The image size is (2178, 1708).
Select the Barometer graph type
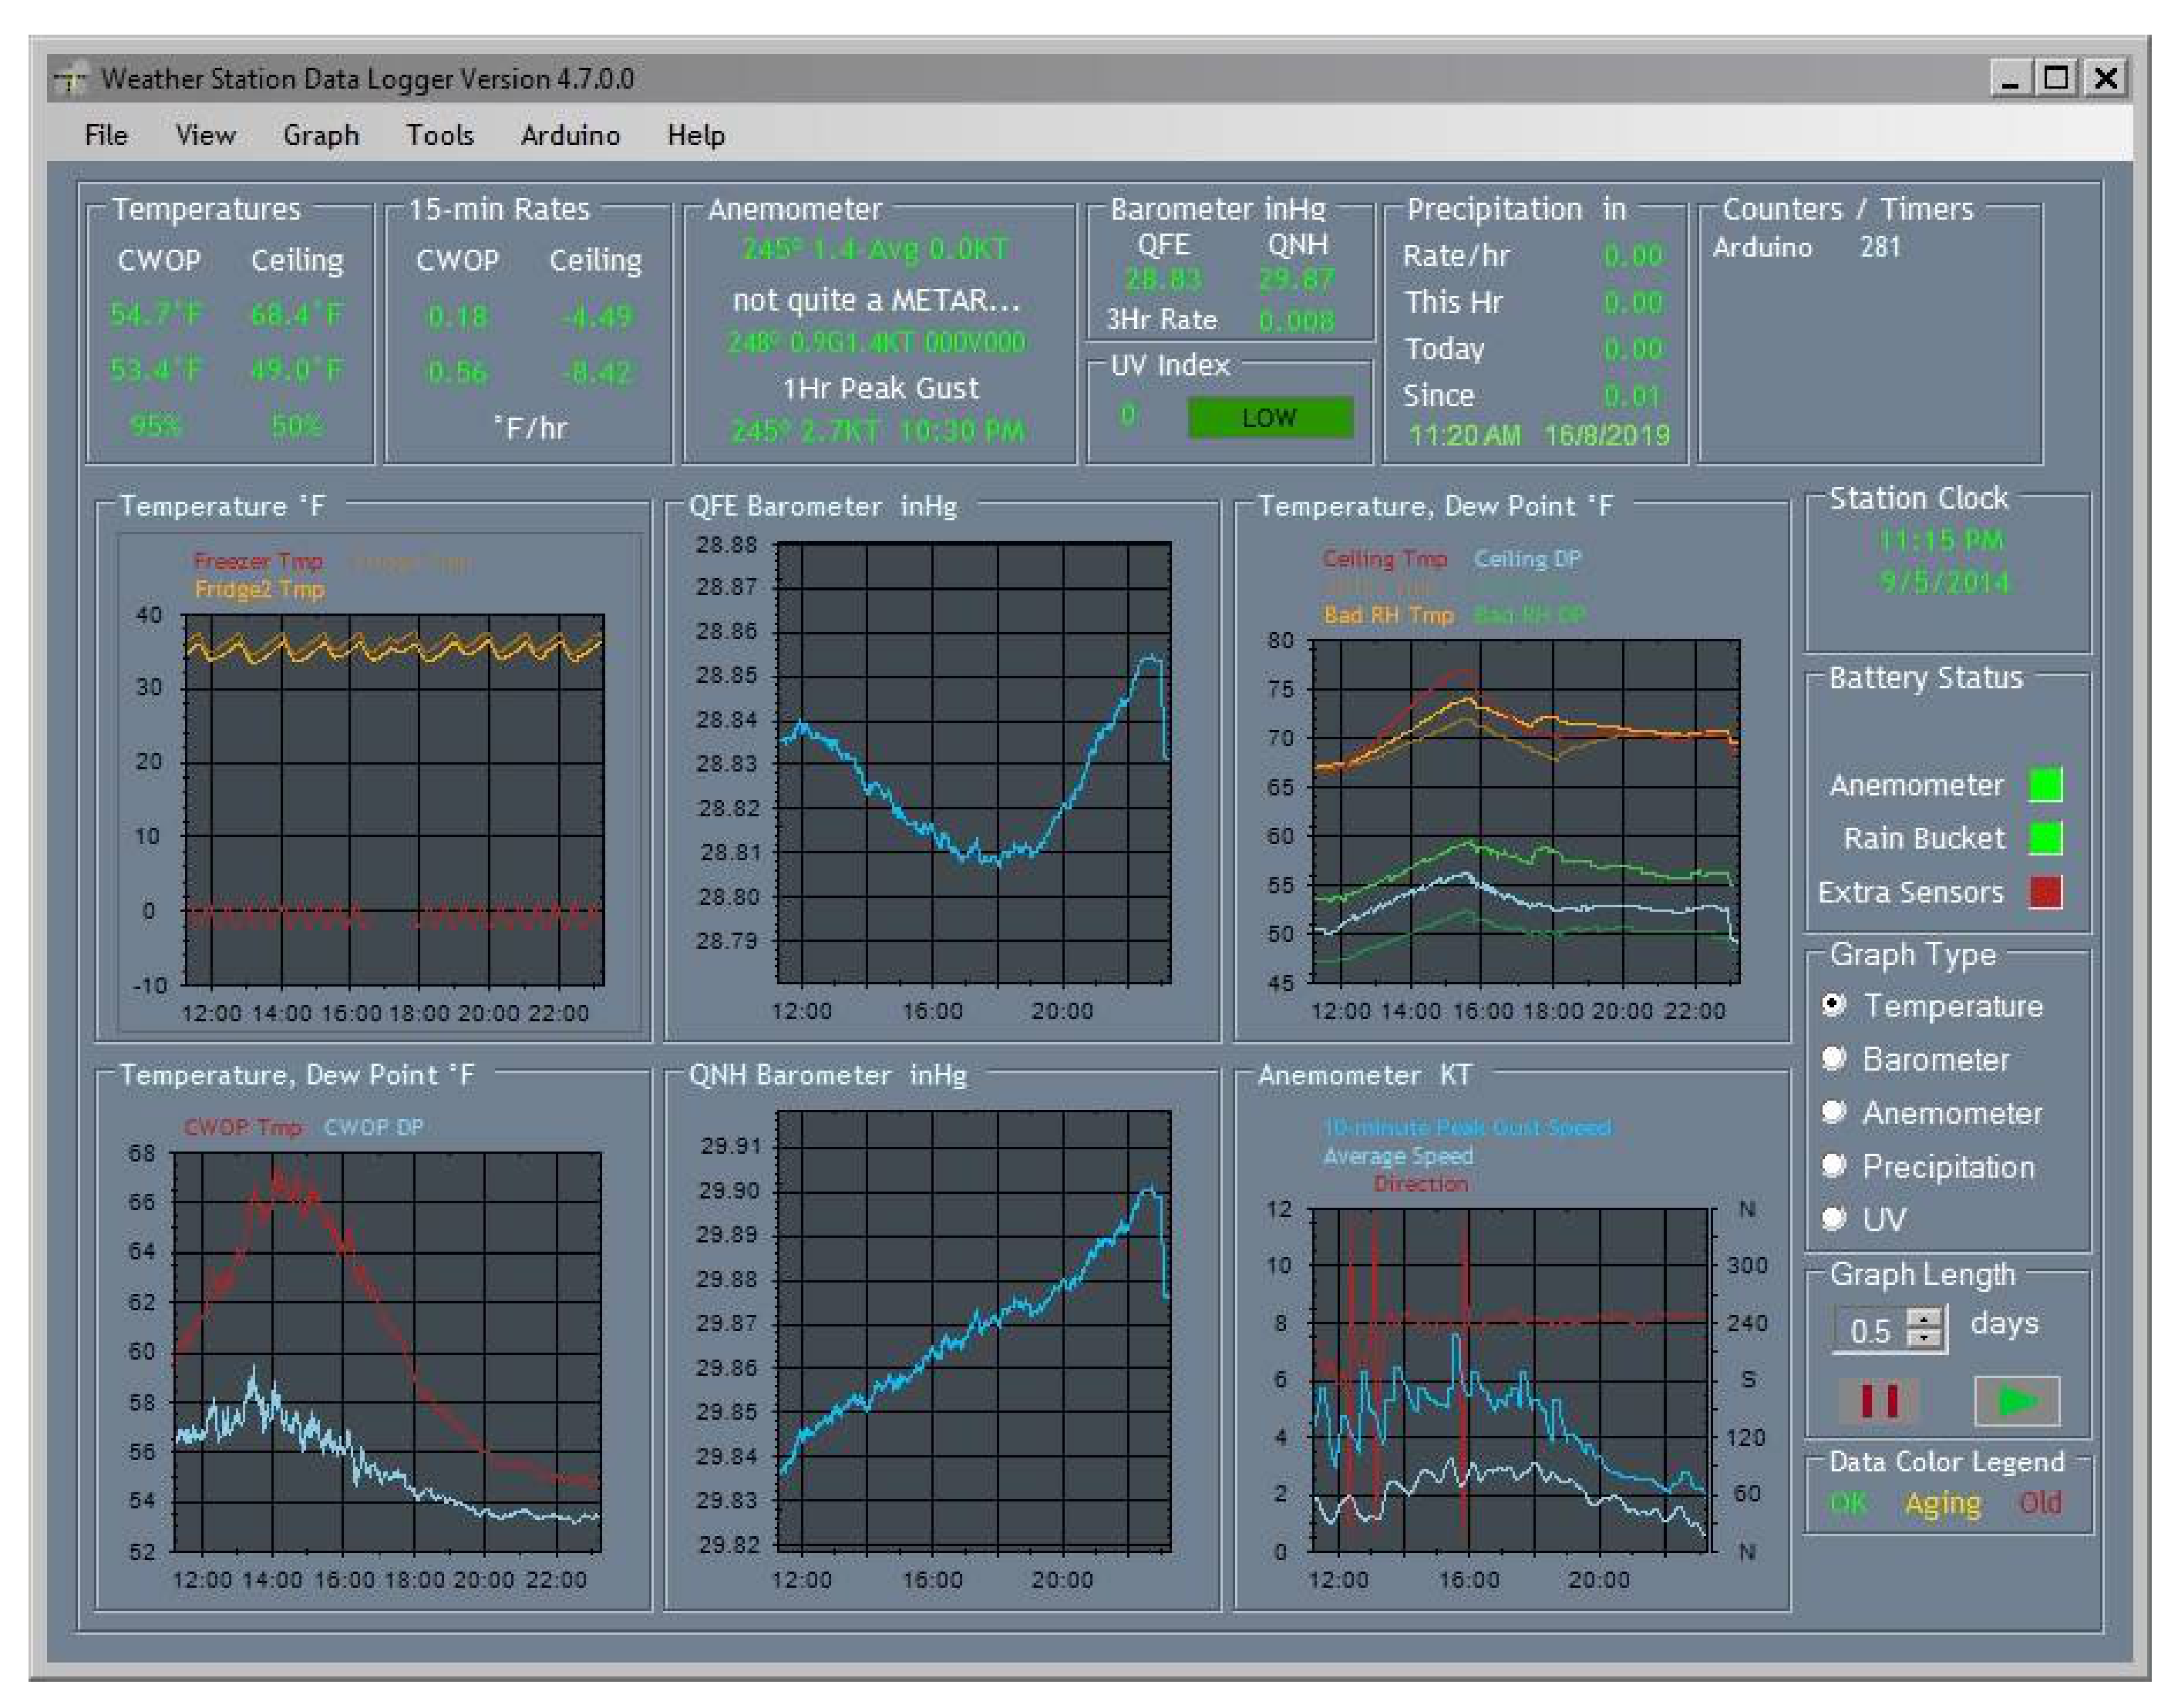click(1833, 1058)
